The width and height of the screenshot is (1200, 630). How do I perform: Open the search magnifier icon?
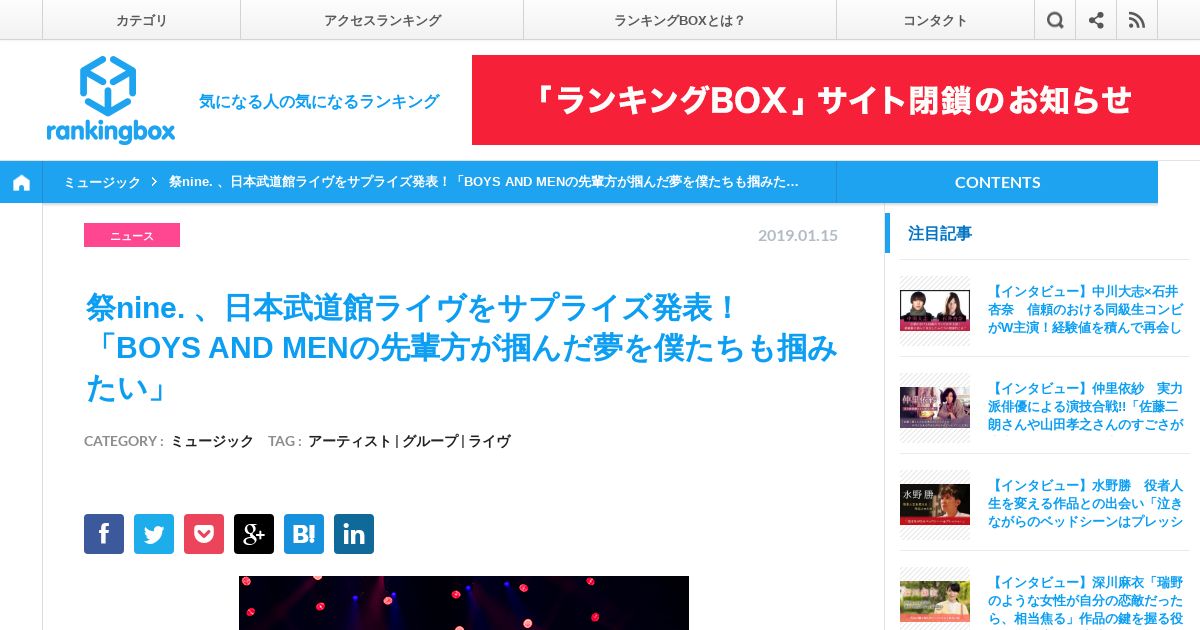(x=1055, y=20)
